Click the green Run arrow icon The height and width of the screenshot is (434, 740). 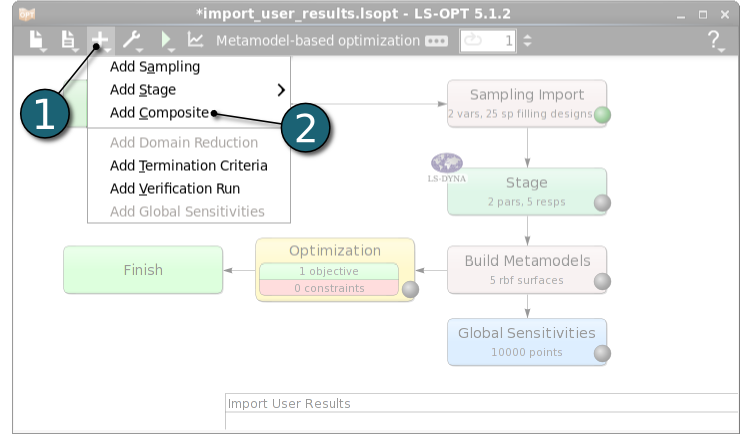167,40
